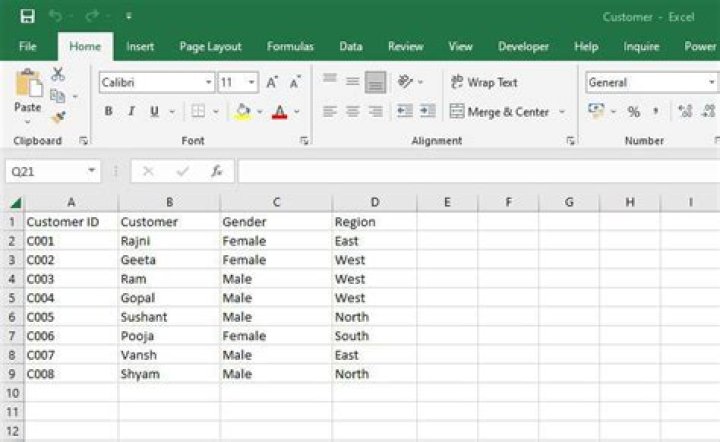
Task: Apply Percent Style number format
Action: (x=633, y=112)
